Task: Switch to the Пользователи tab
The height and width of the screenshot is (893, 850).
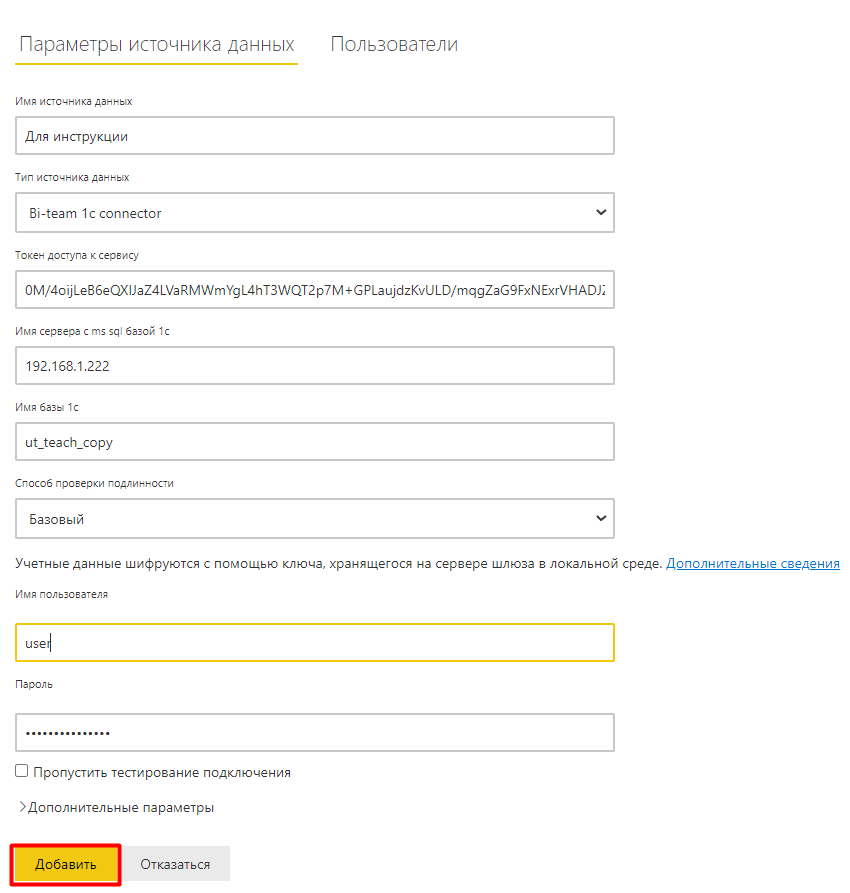Action: [394, 45]
